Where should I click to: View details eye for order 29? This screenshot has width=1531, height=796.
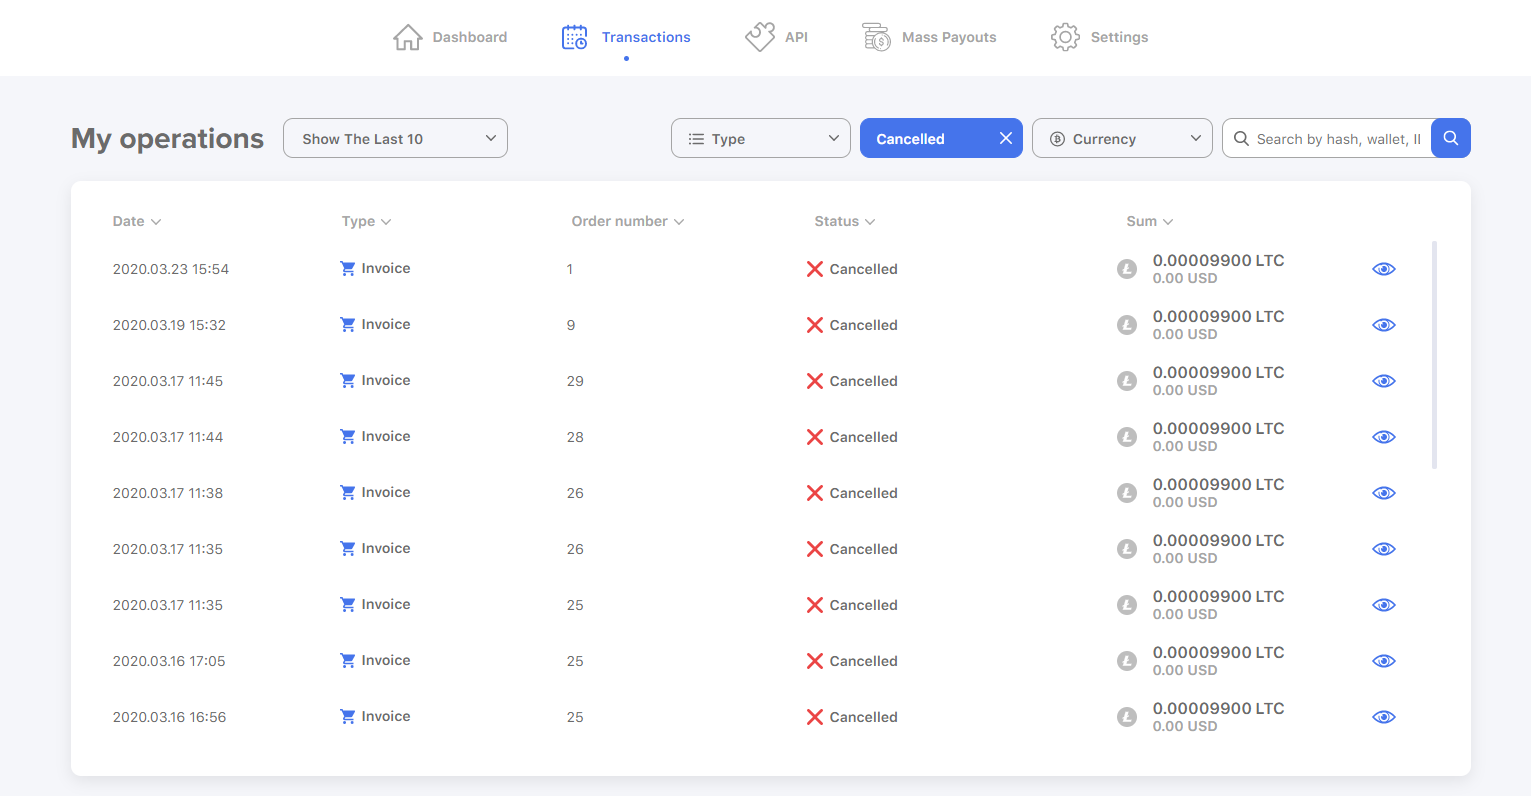point(1384,381)
